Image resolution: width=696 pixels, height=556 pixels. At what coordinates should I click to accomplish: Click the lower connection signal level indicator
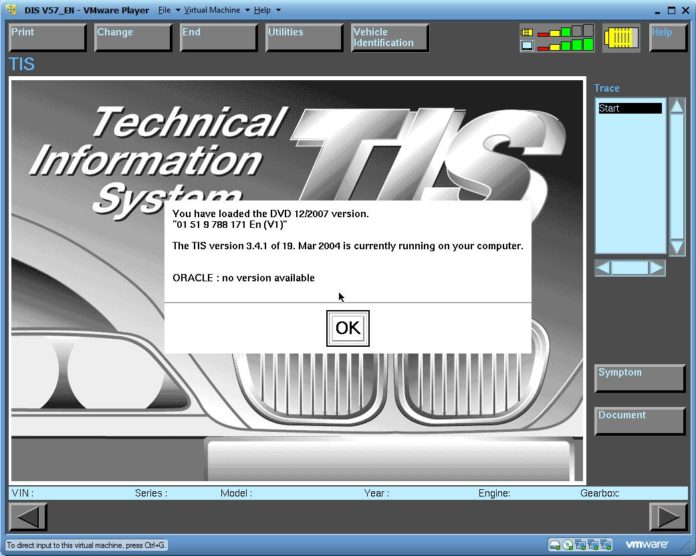coord(566,45)
